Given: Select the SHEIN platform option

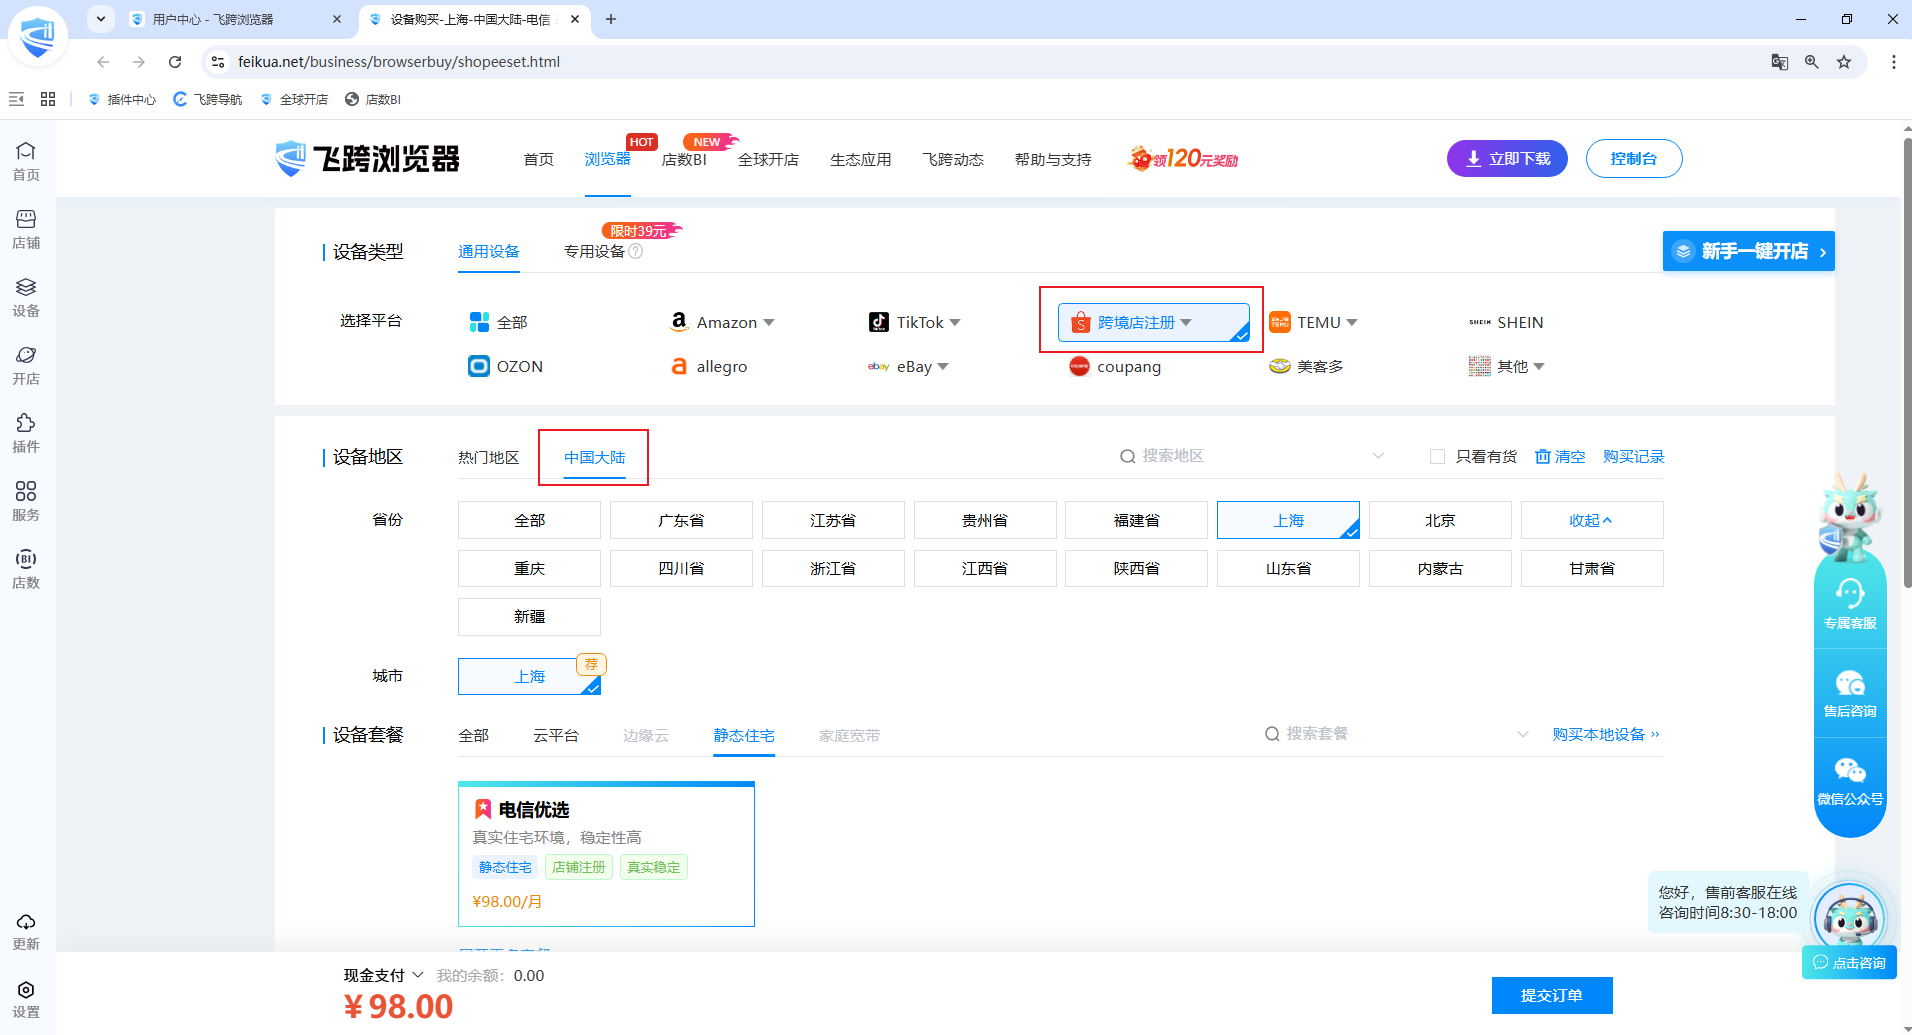Looking at the screenshot, I should 1506,322.
